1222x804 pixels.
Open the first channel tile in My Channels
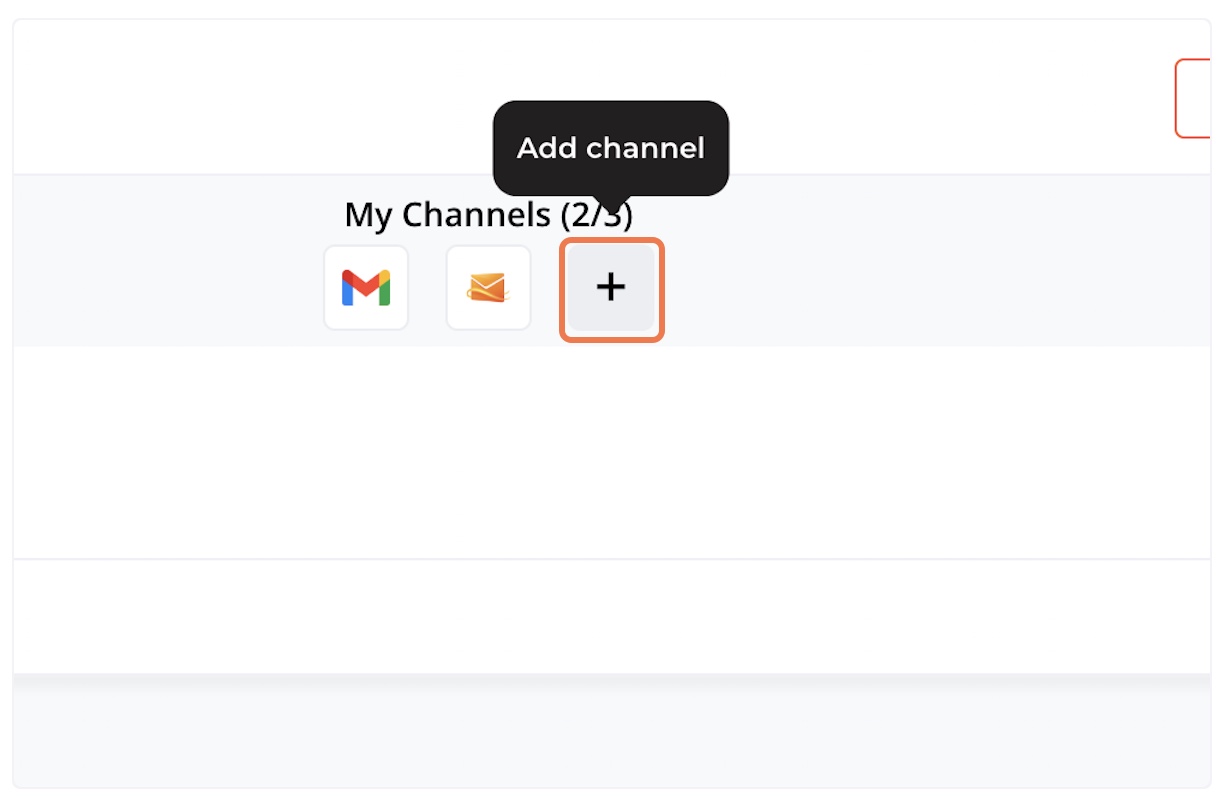click(x=366, y=288)
